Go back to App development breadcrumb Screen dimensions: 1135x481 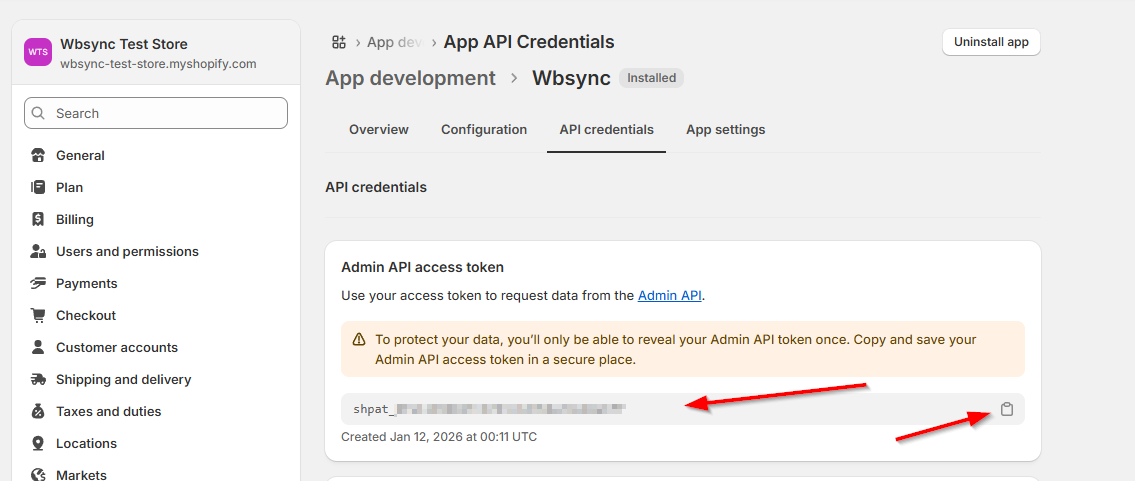pos(410,78)
